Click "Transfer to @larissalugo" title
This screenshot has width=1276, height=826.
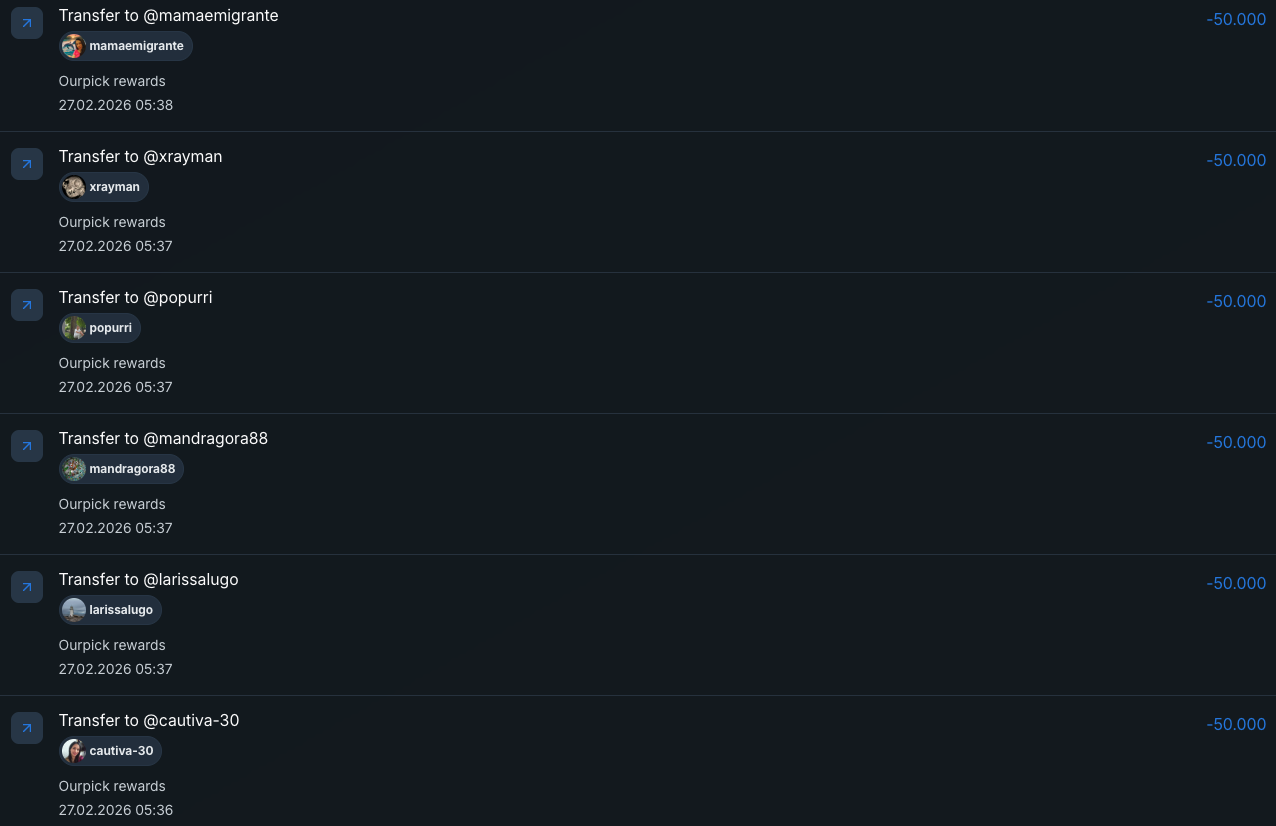[148, 579]
